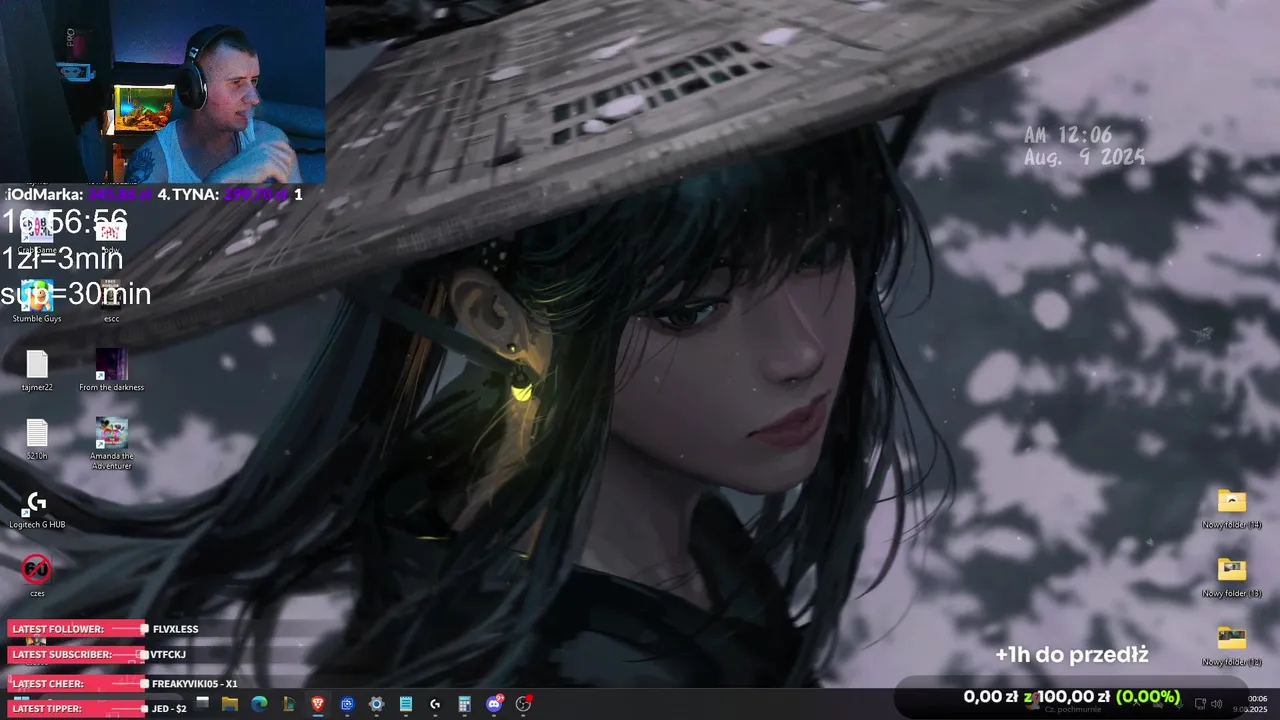This screenshot has width=1280, height=720.
Task: Open network status in system tray
Action: pos(1202,704)
